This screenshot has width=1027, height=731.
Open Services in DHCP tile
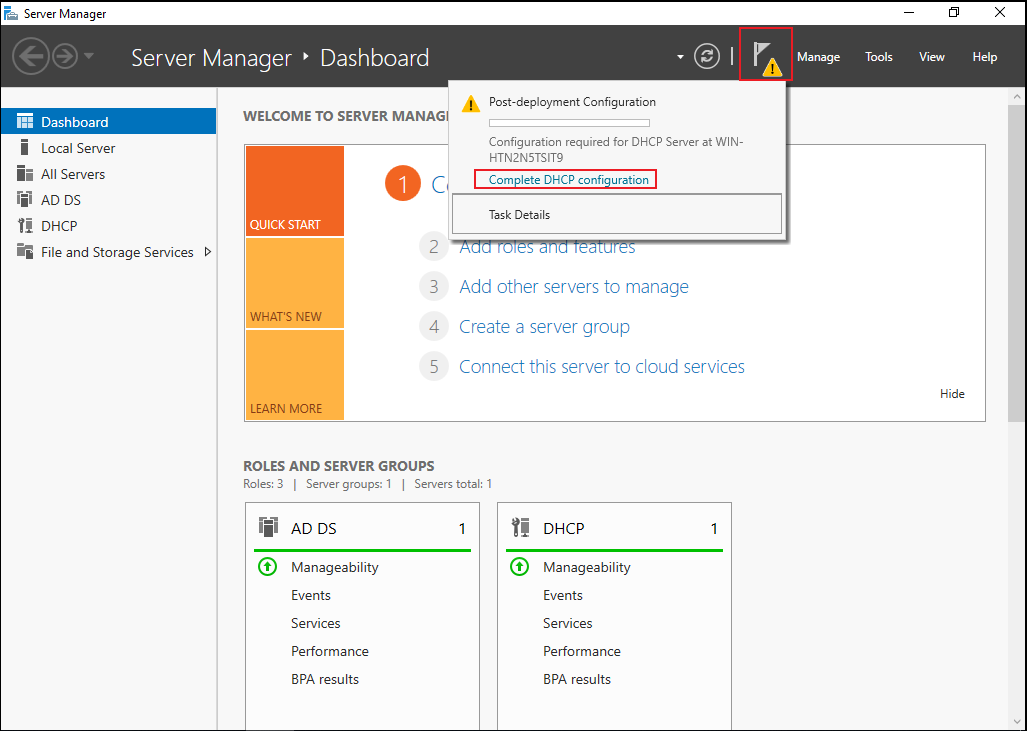point(568,624)
